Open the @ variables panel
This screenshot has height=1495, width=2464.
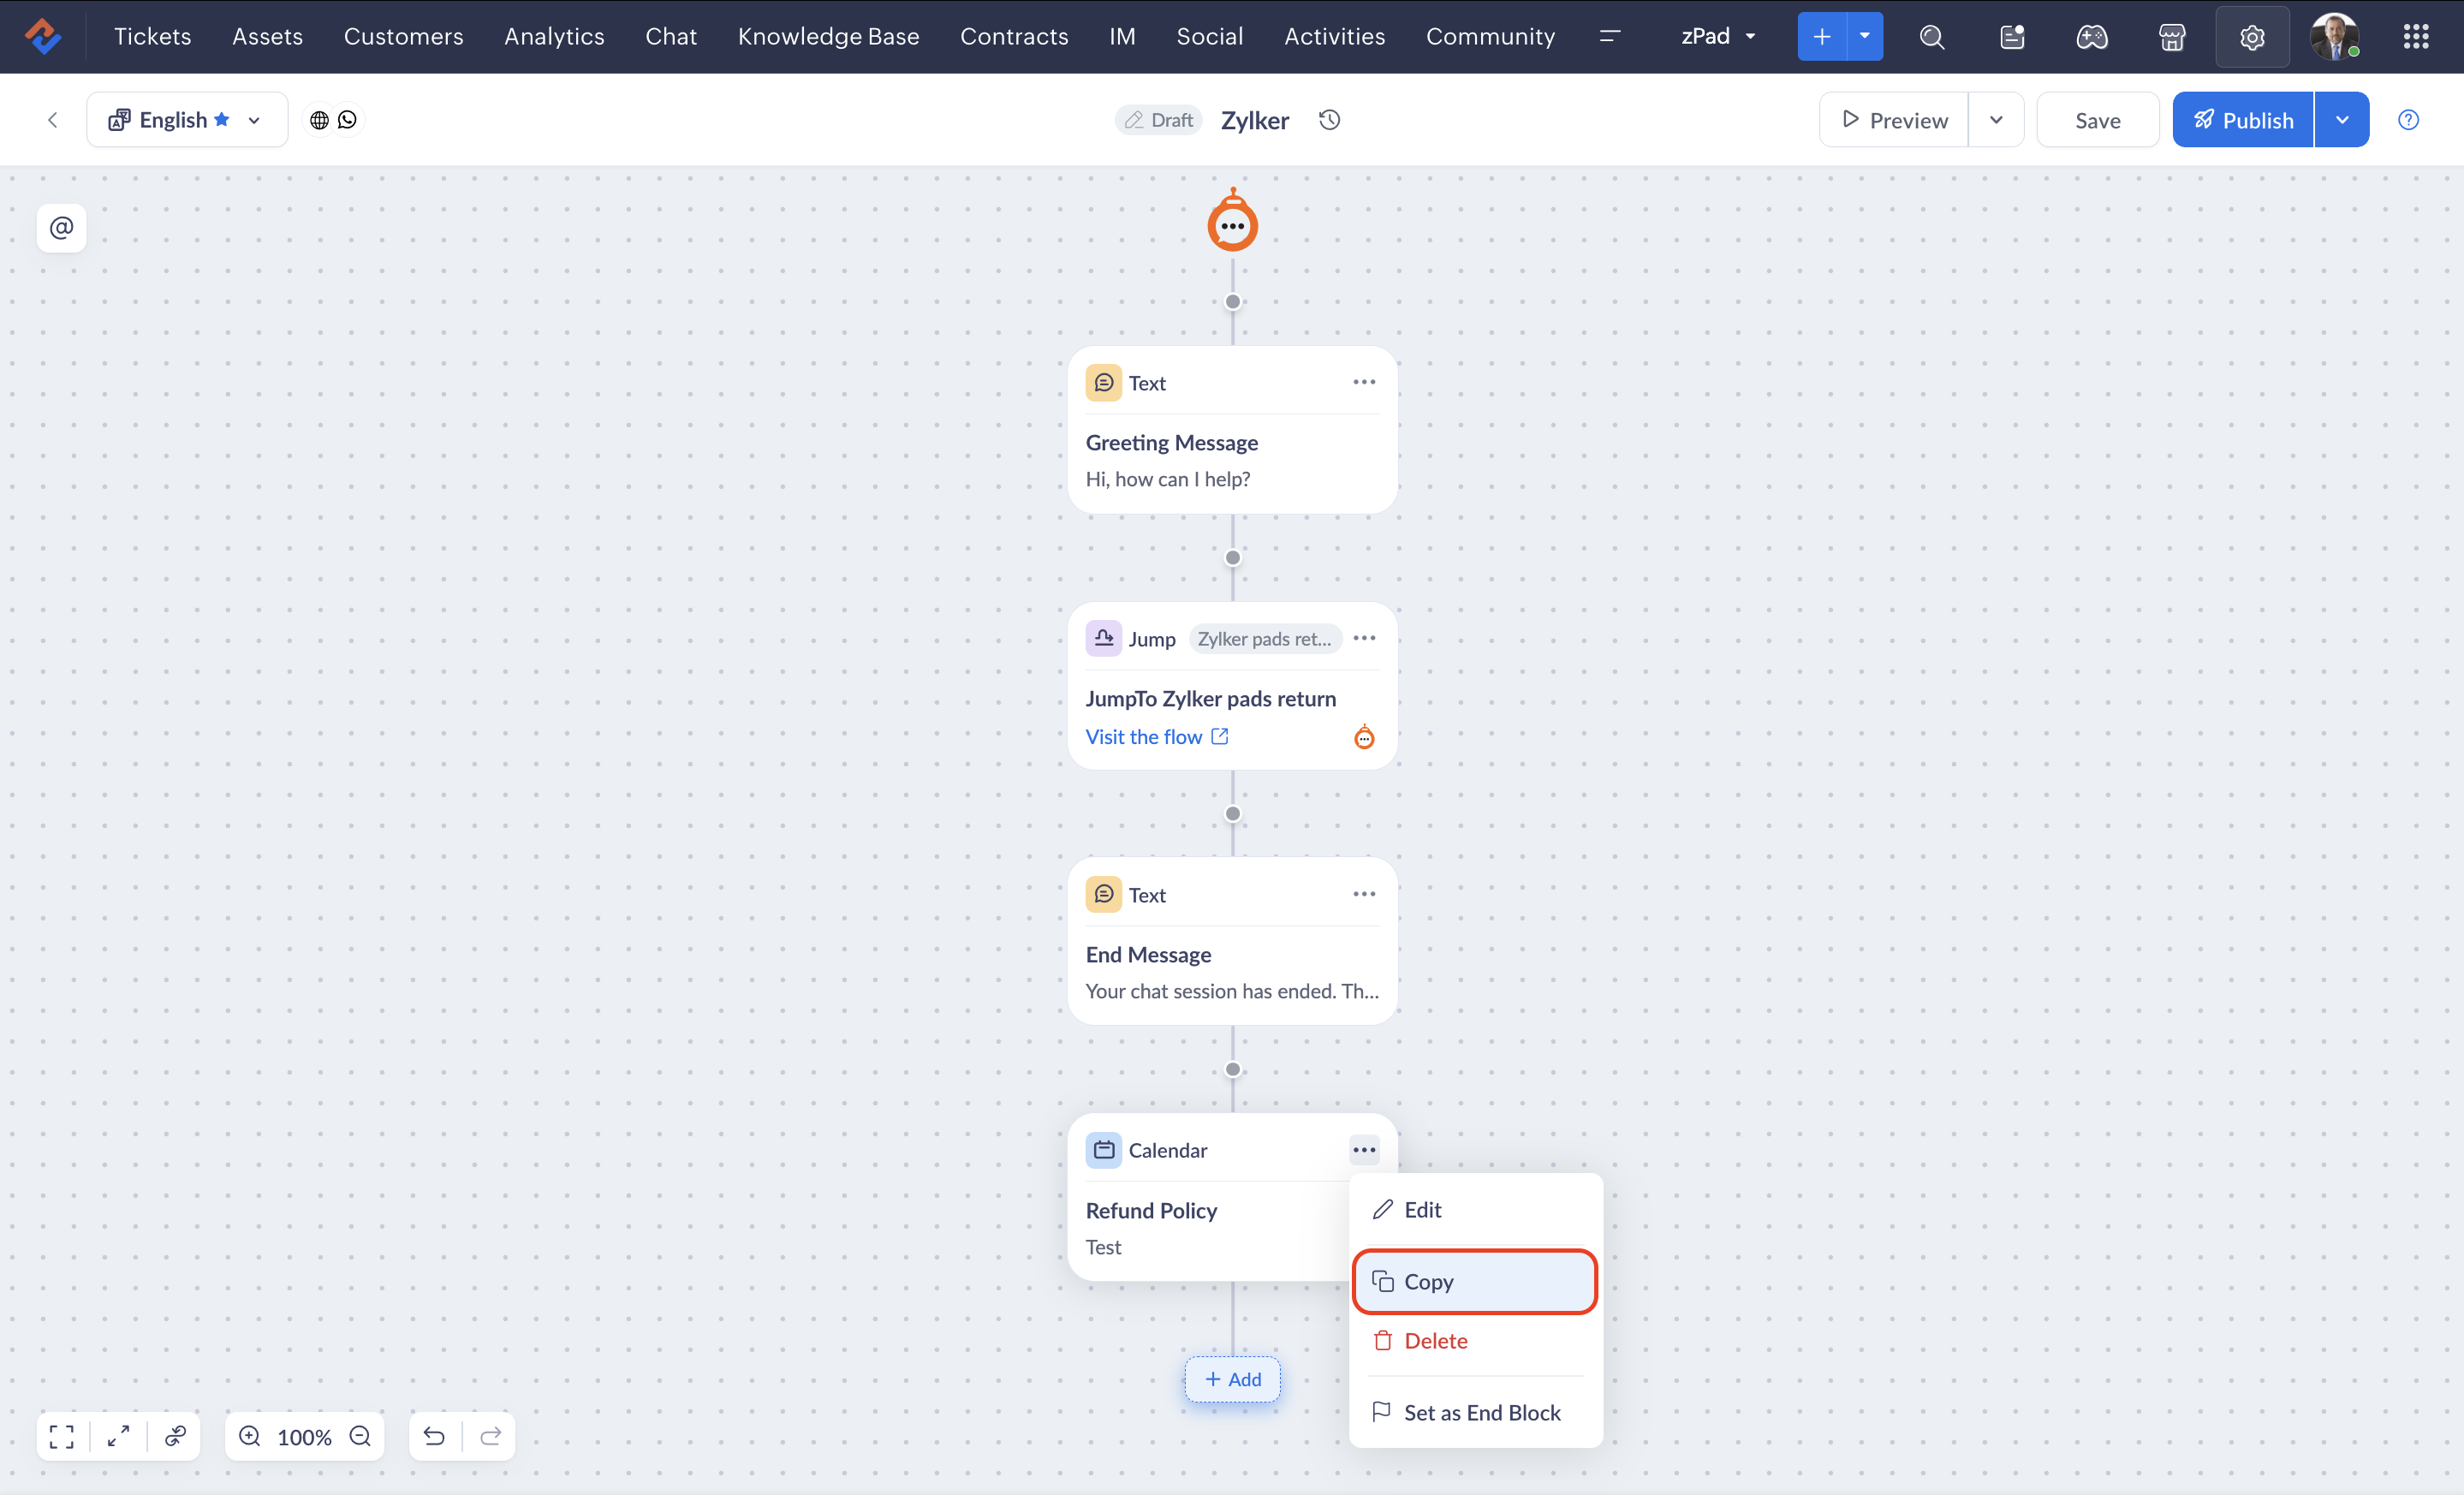61,228
